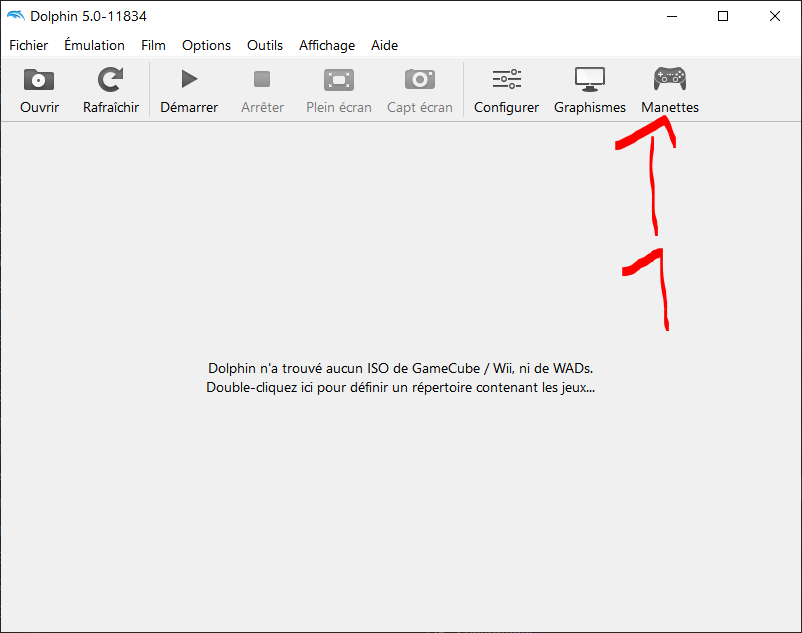Image resolution: width=802 pixels, height=633 pixels.
Task: Open the Émulation menu
Action: pyautogui.click(x=94, y=45)
